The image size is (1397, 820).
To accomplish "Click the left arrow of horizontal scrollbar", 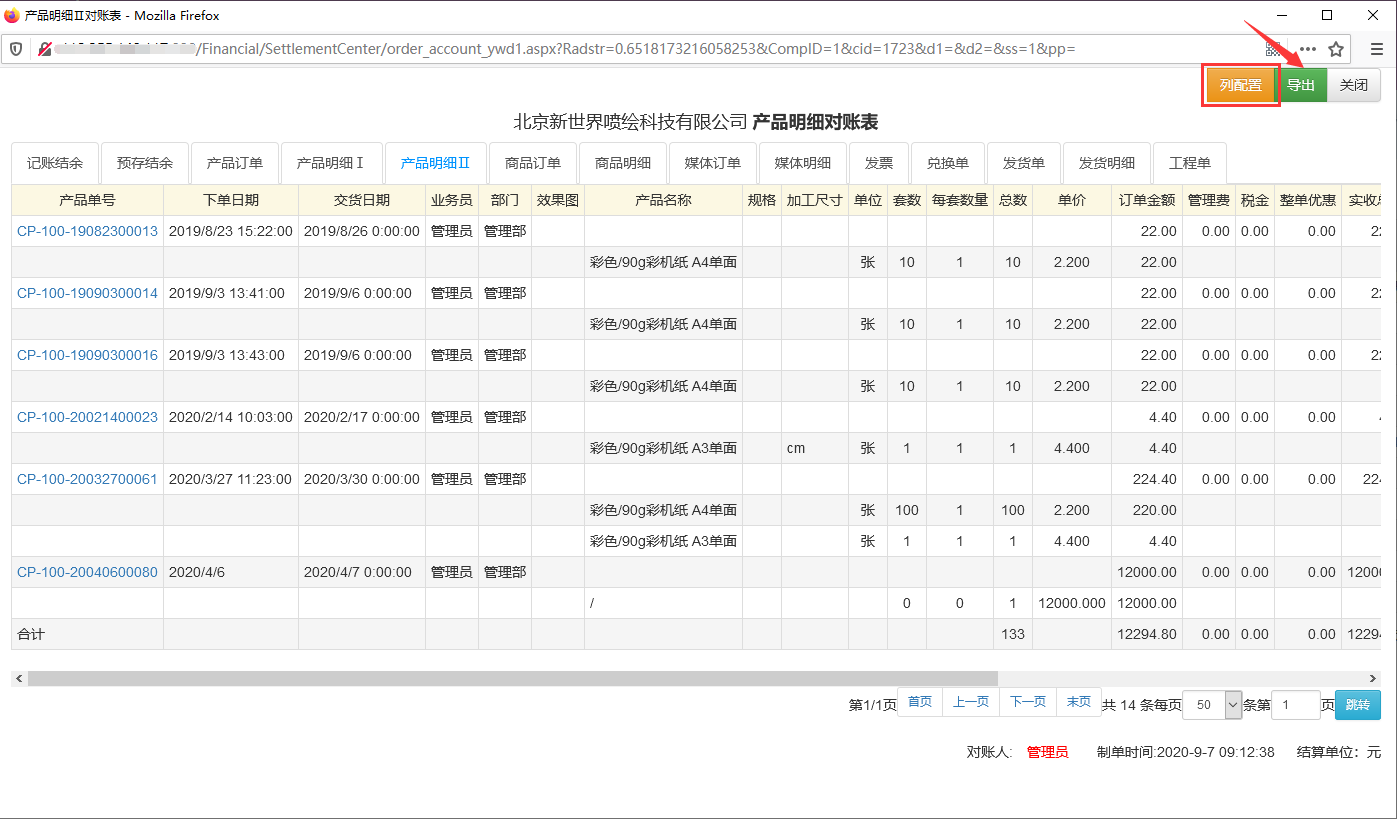I will (x=18, y=678).
